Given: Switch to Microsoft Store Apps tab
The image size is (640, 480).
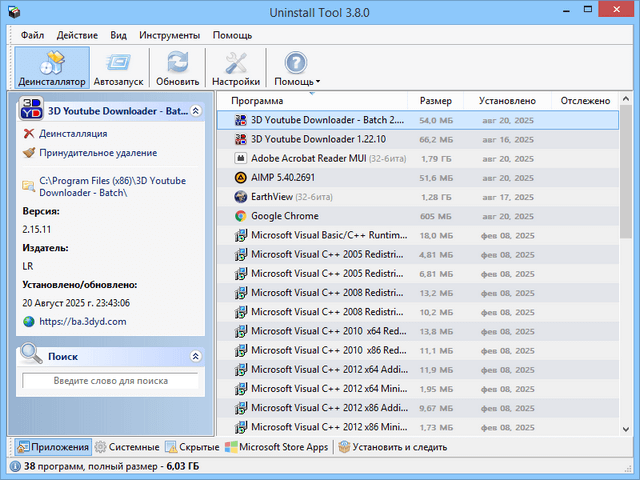Looking at the screenshot, I should (x=277, y=447).
